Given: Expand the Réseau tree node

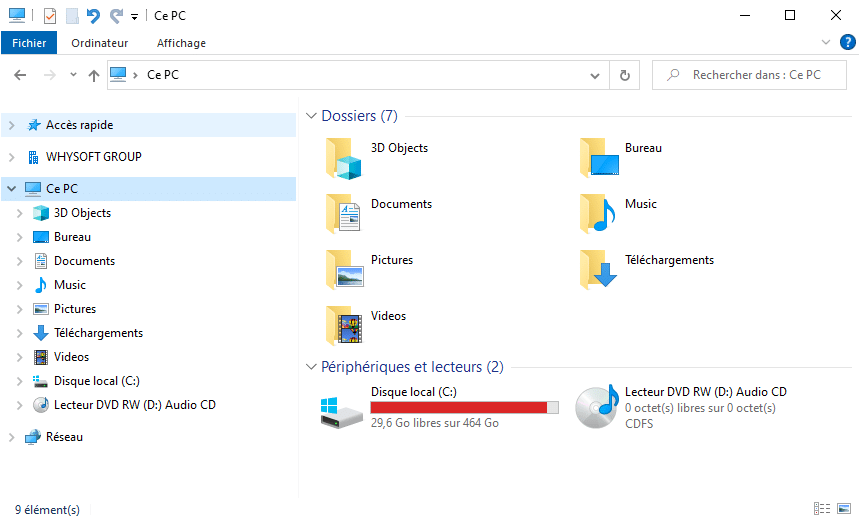Looking at the screenshot, I should click(x=12, y=438).
